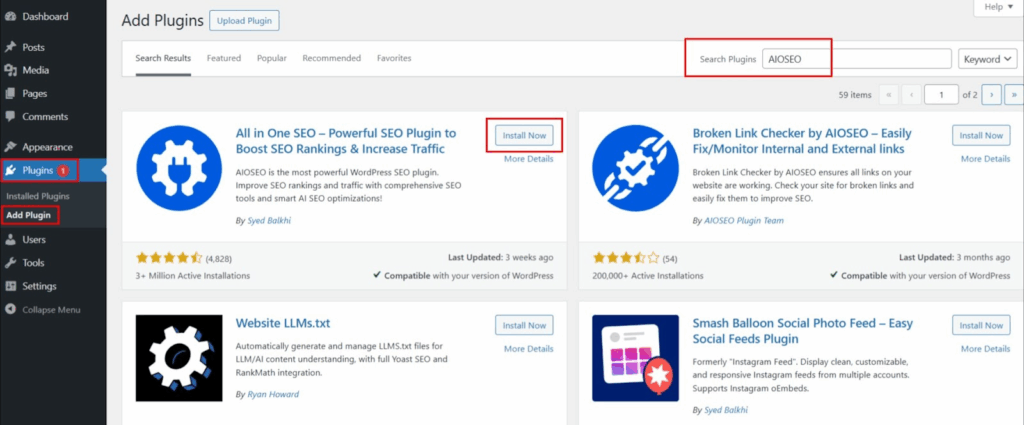This screenshot has width=1024, height=425.
Task: Click the Comments bubble icon
Action: 10,117
